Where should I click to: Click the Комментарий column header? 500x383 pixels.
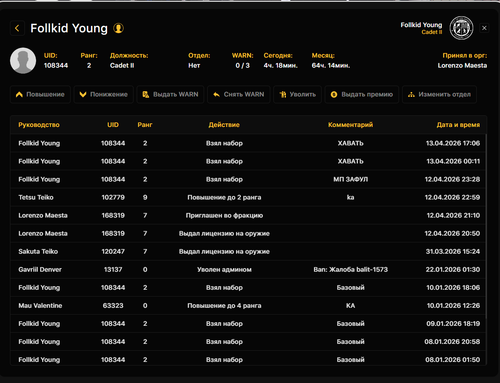350,125
